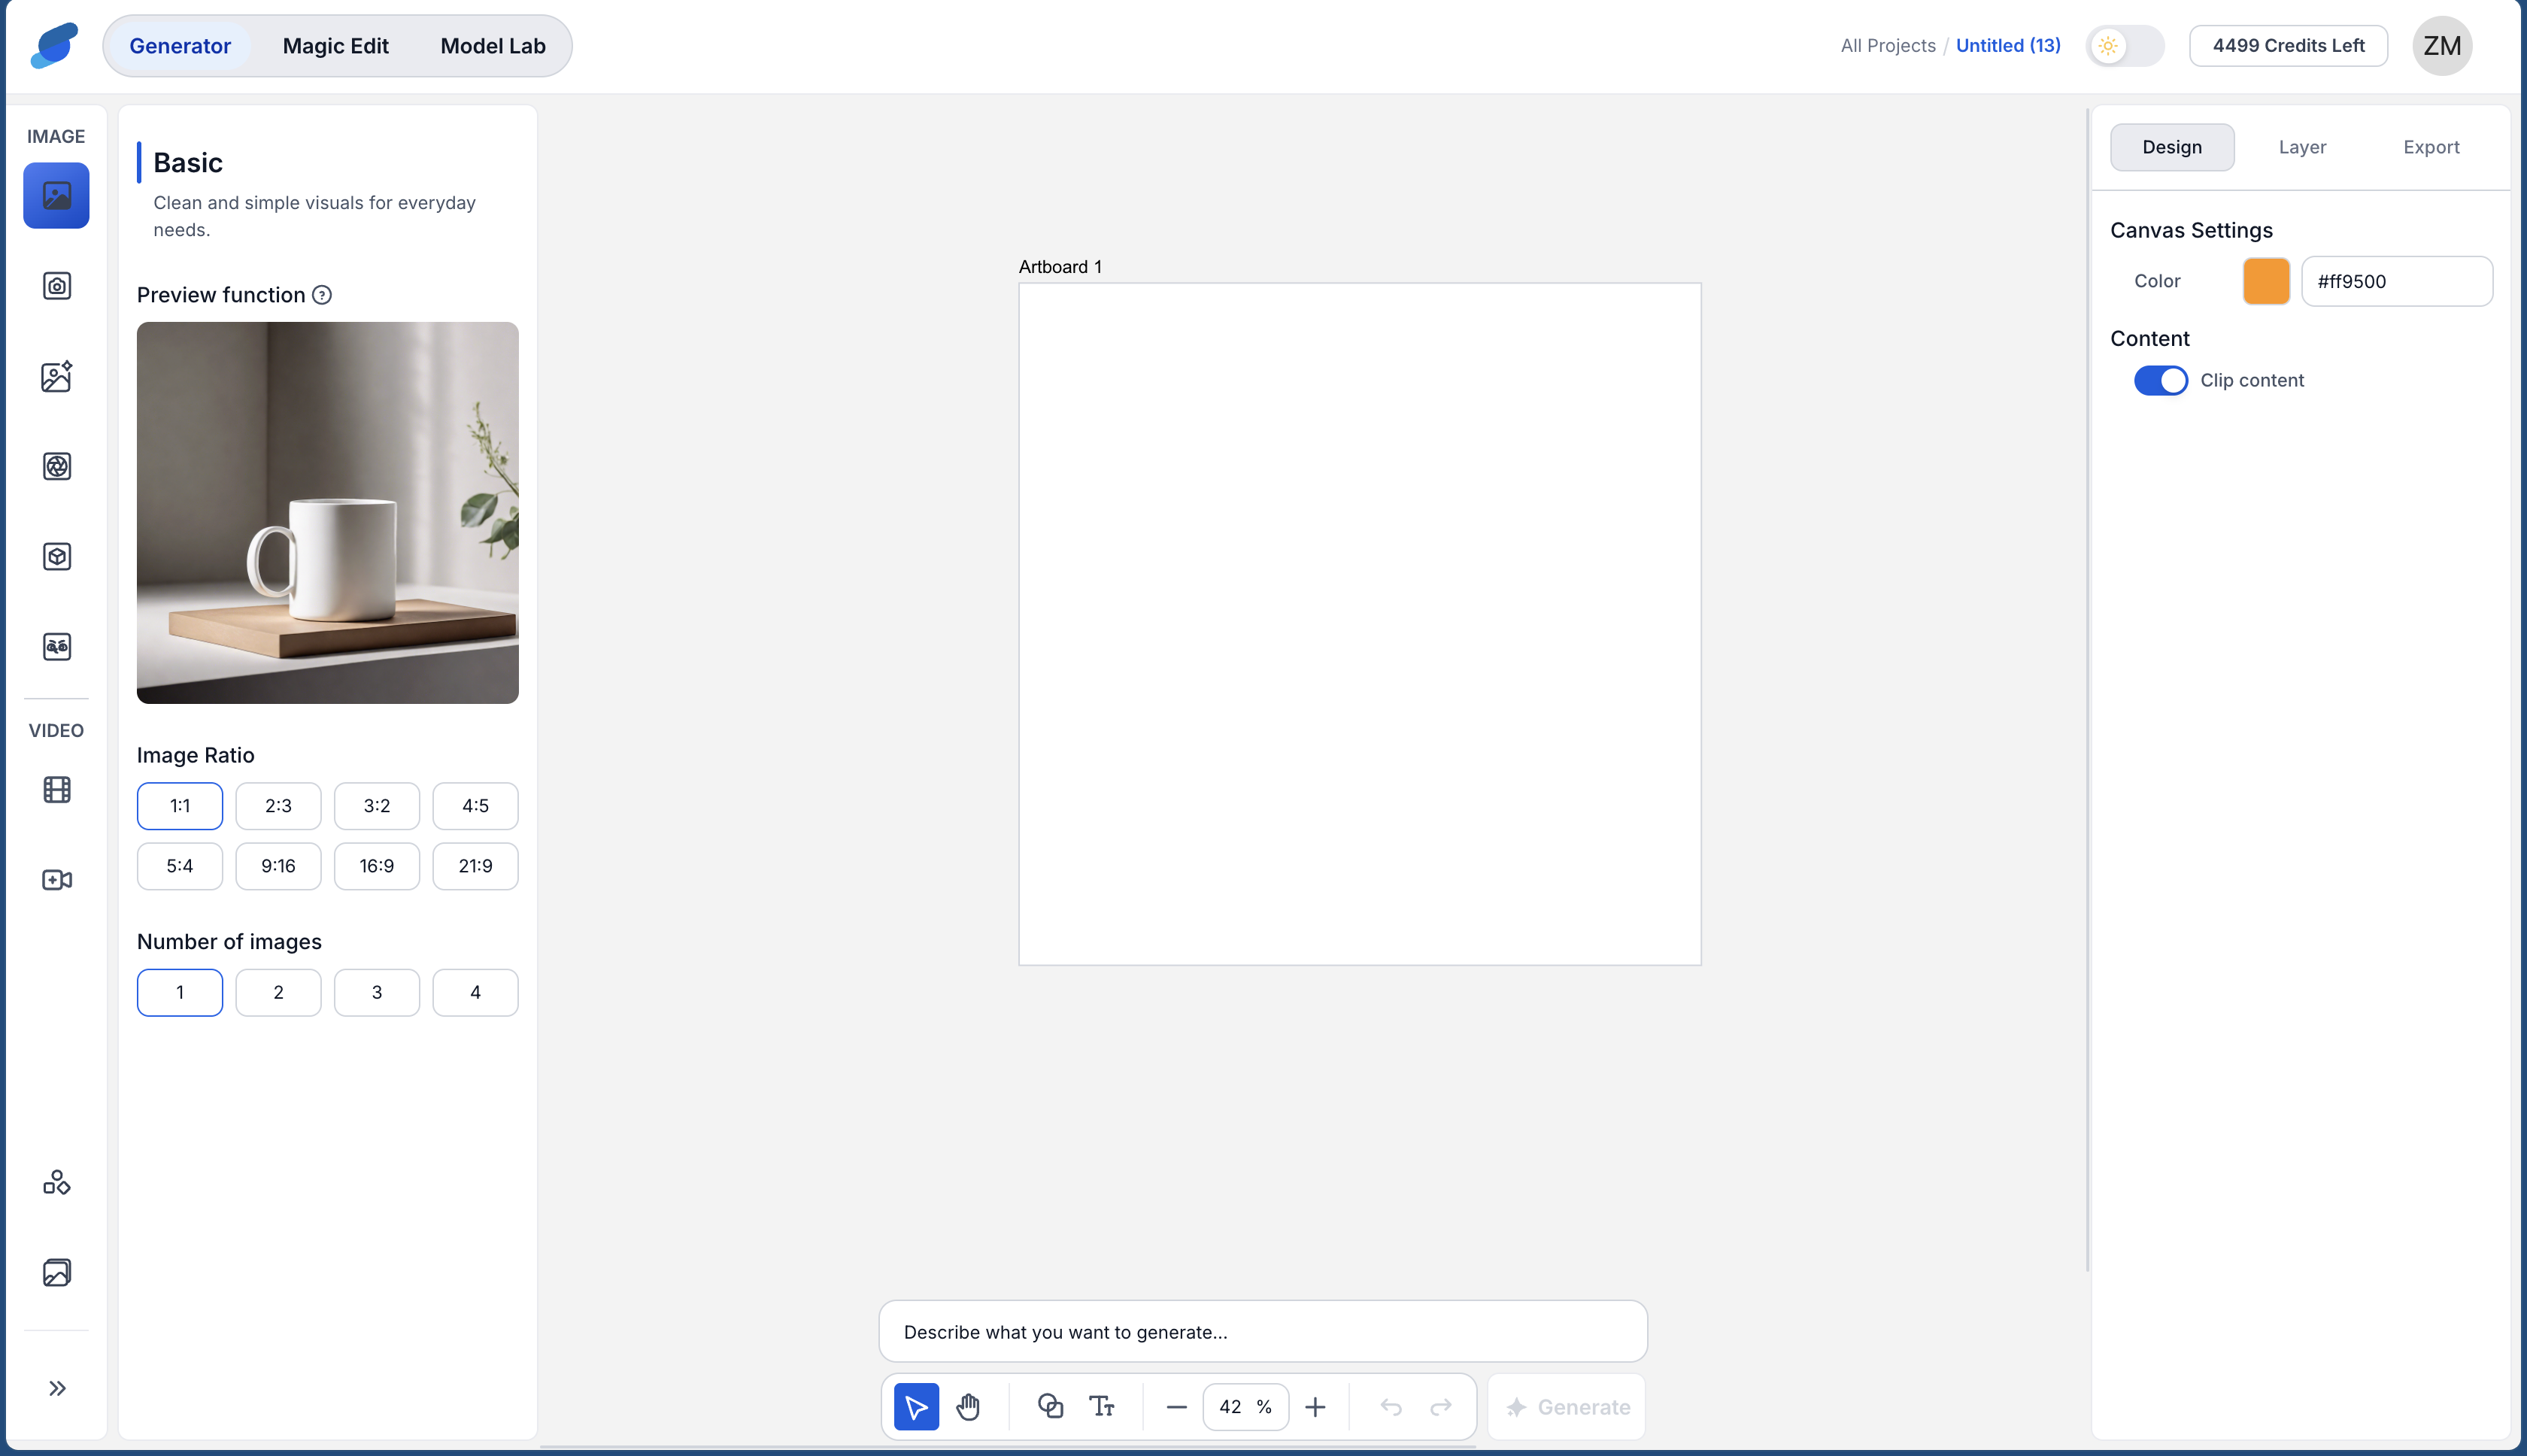Select the 16:9 image ratio
2527x1456 pixels.
click(x=377, y=866)
